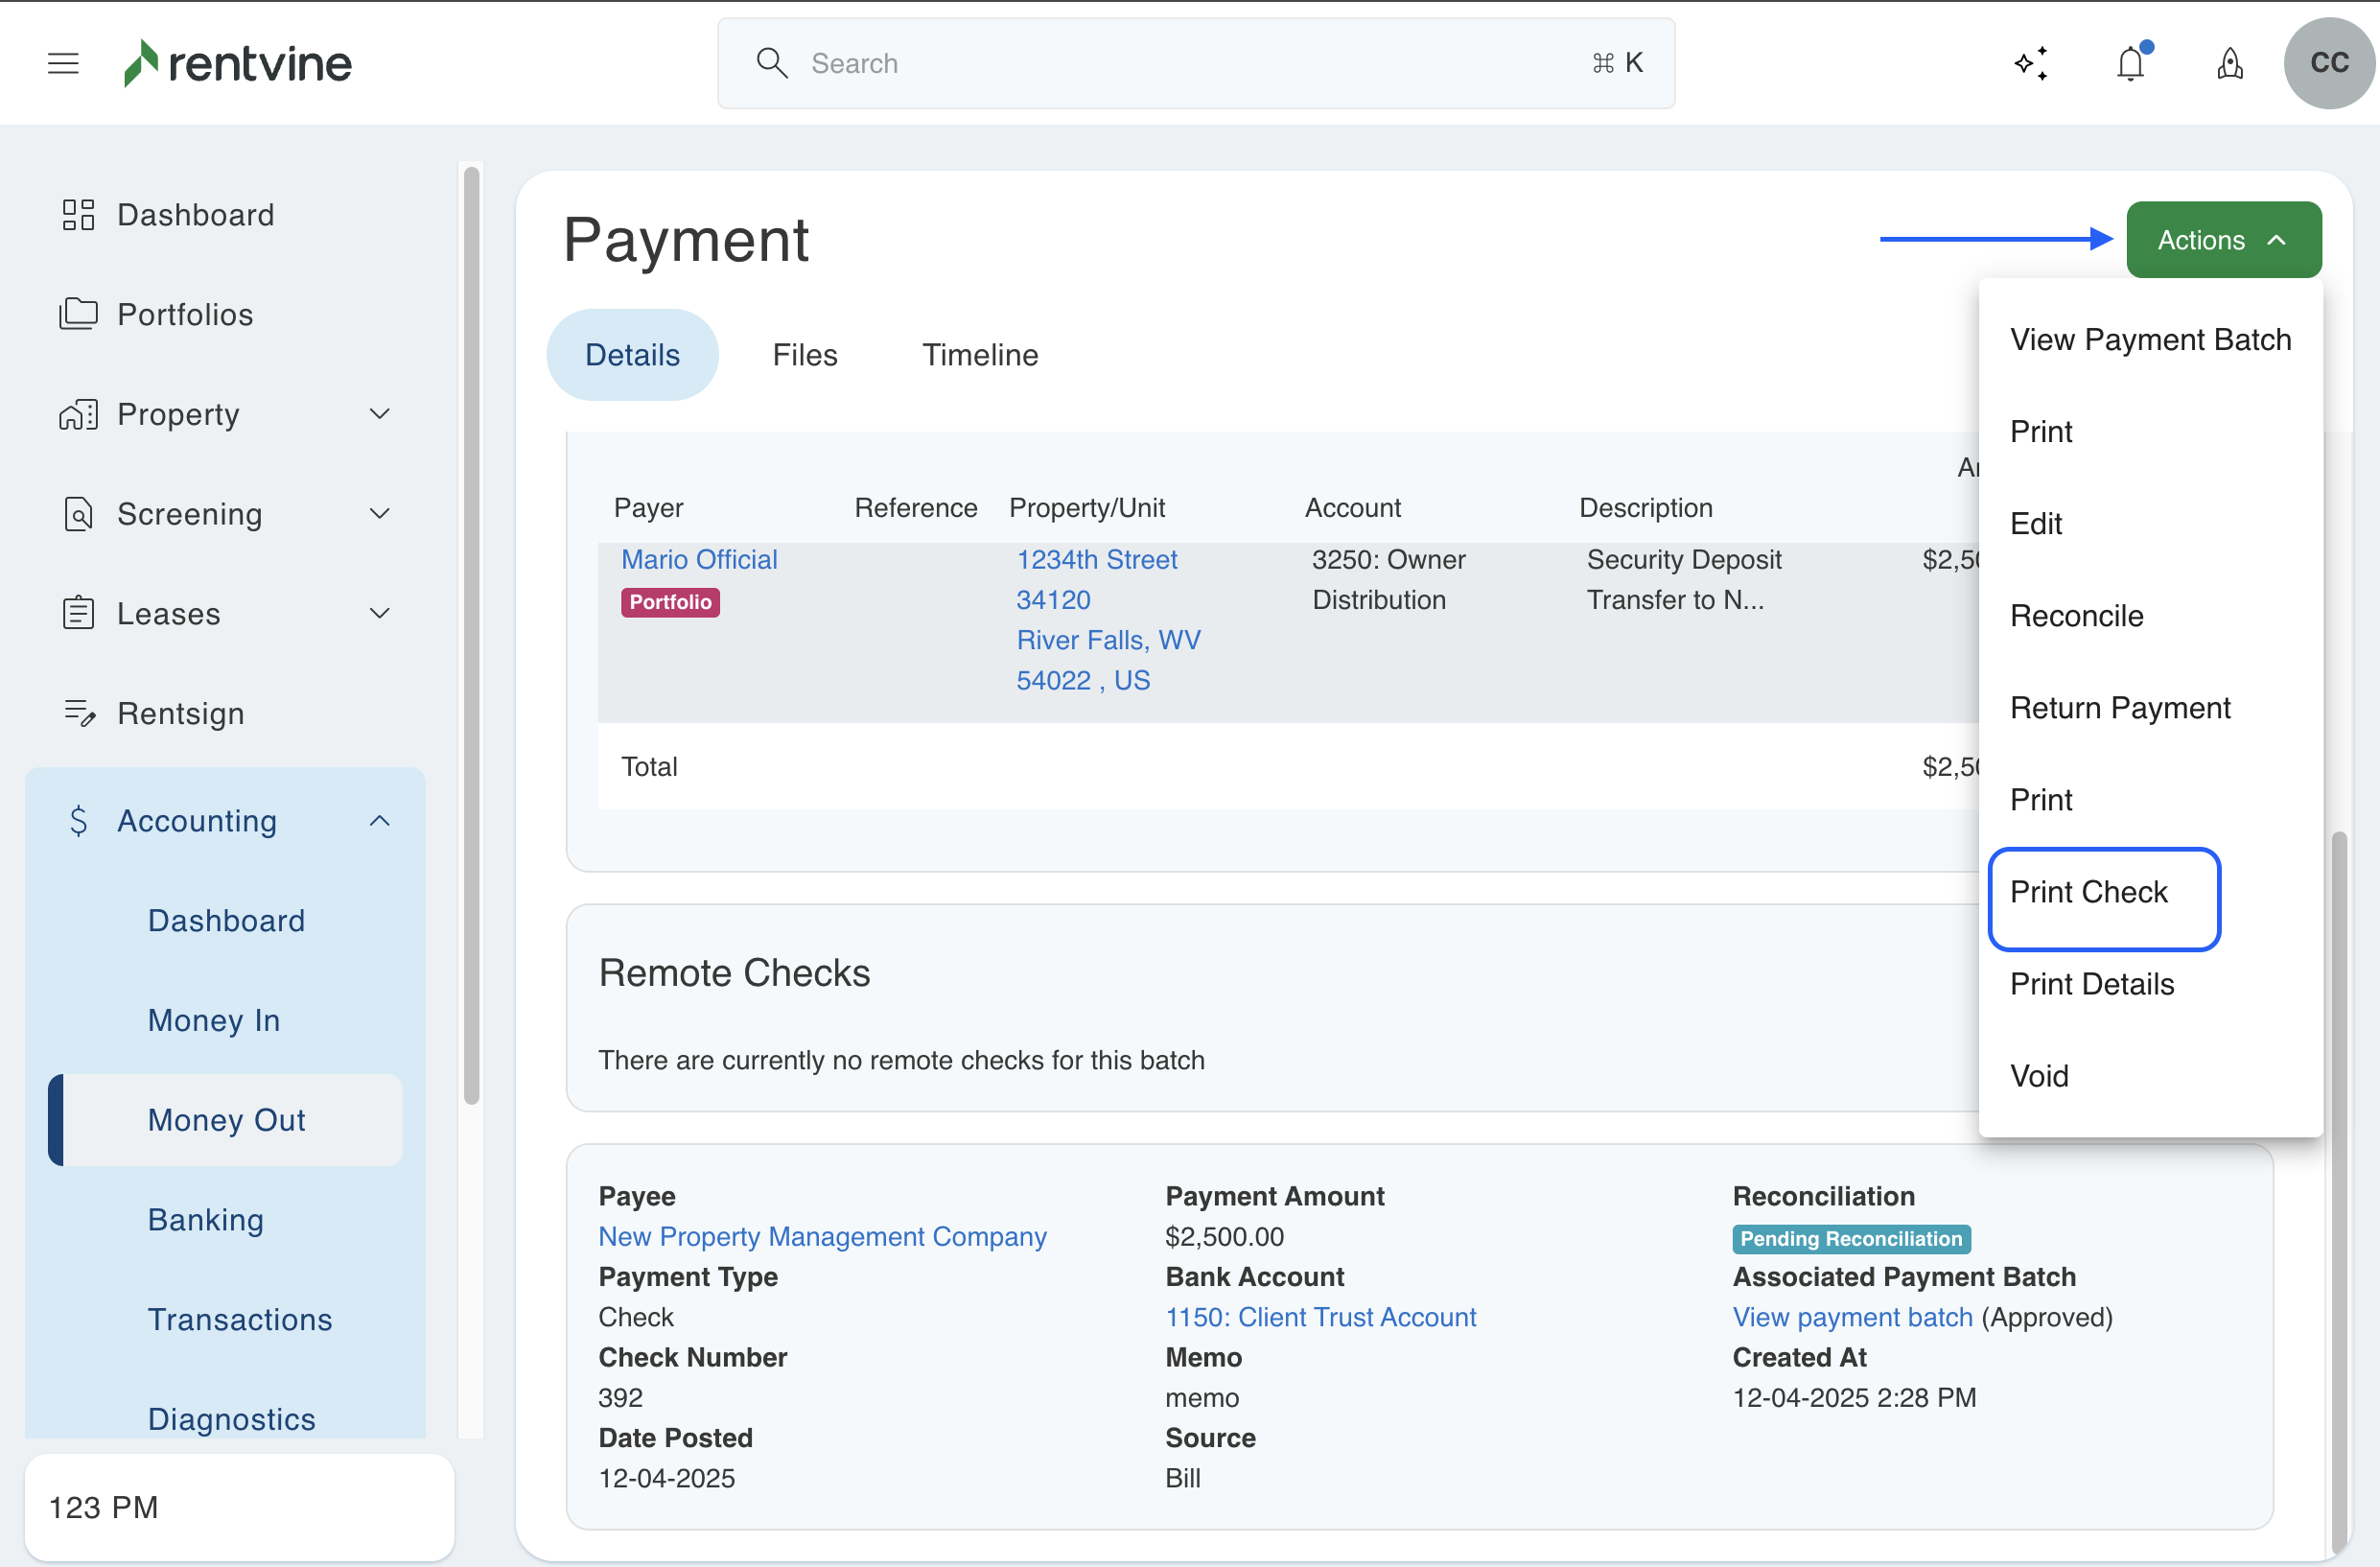The height and width of the screenshot is (1567, 2380).
Task: Expand the Leases sidebar section
Action: 379,613
